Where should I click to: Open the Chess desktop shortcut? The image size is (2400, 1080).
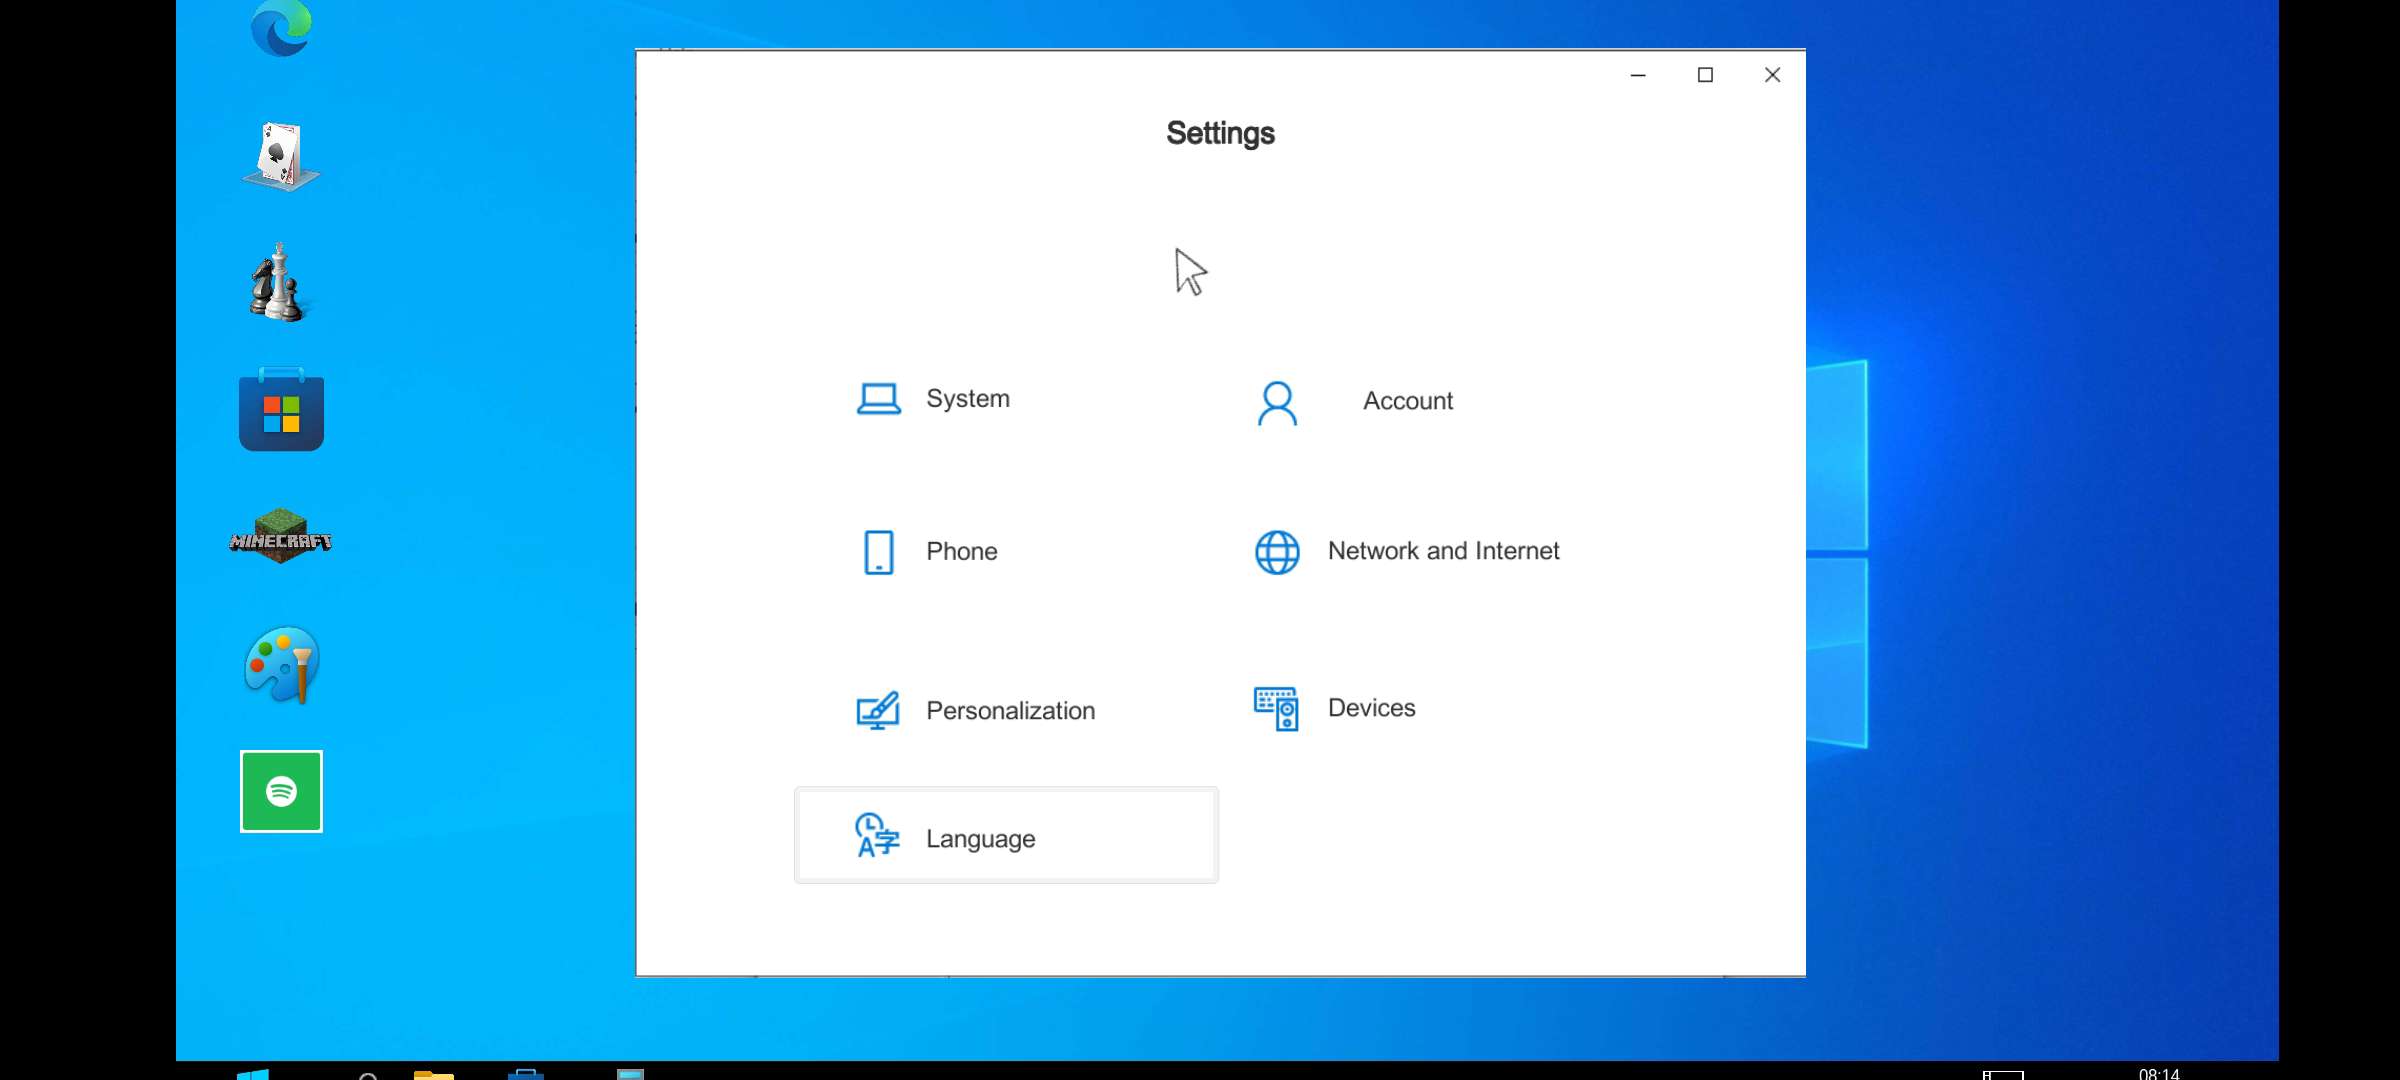tap(279, 283)
